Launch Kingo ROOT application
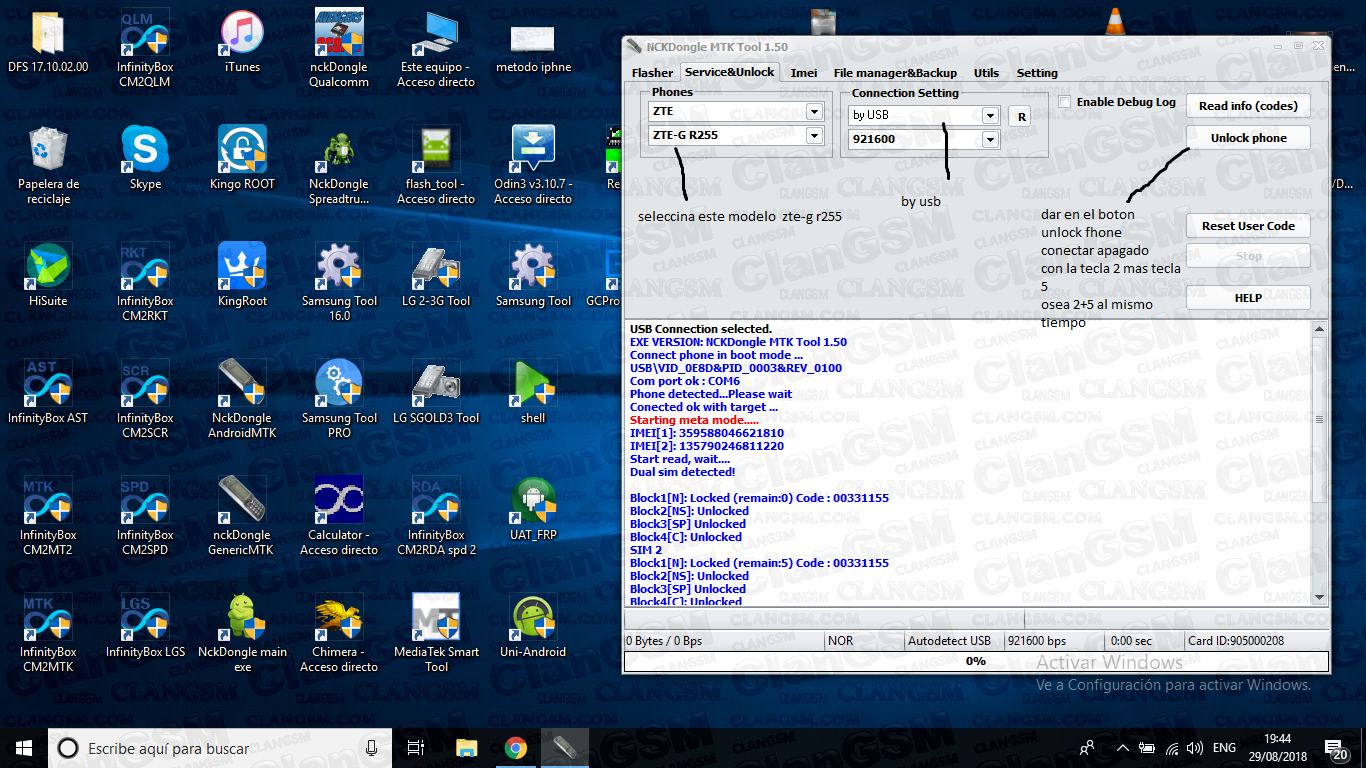1366x768 pixels. pos(242,159)
